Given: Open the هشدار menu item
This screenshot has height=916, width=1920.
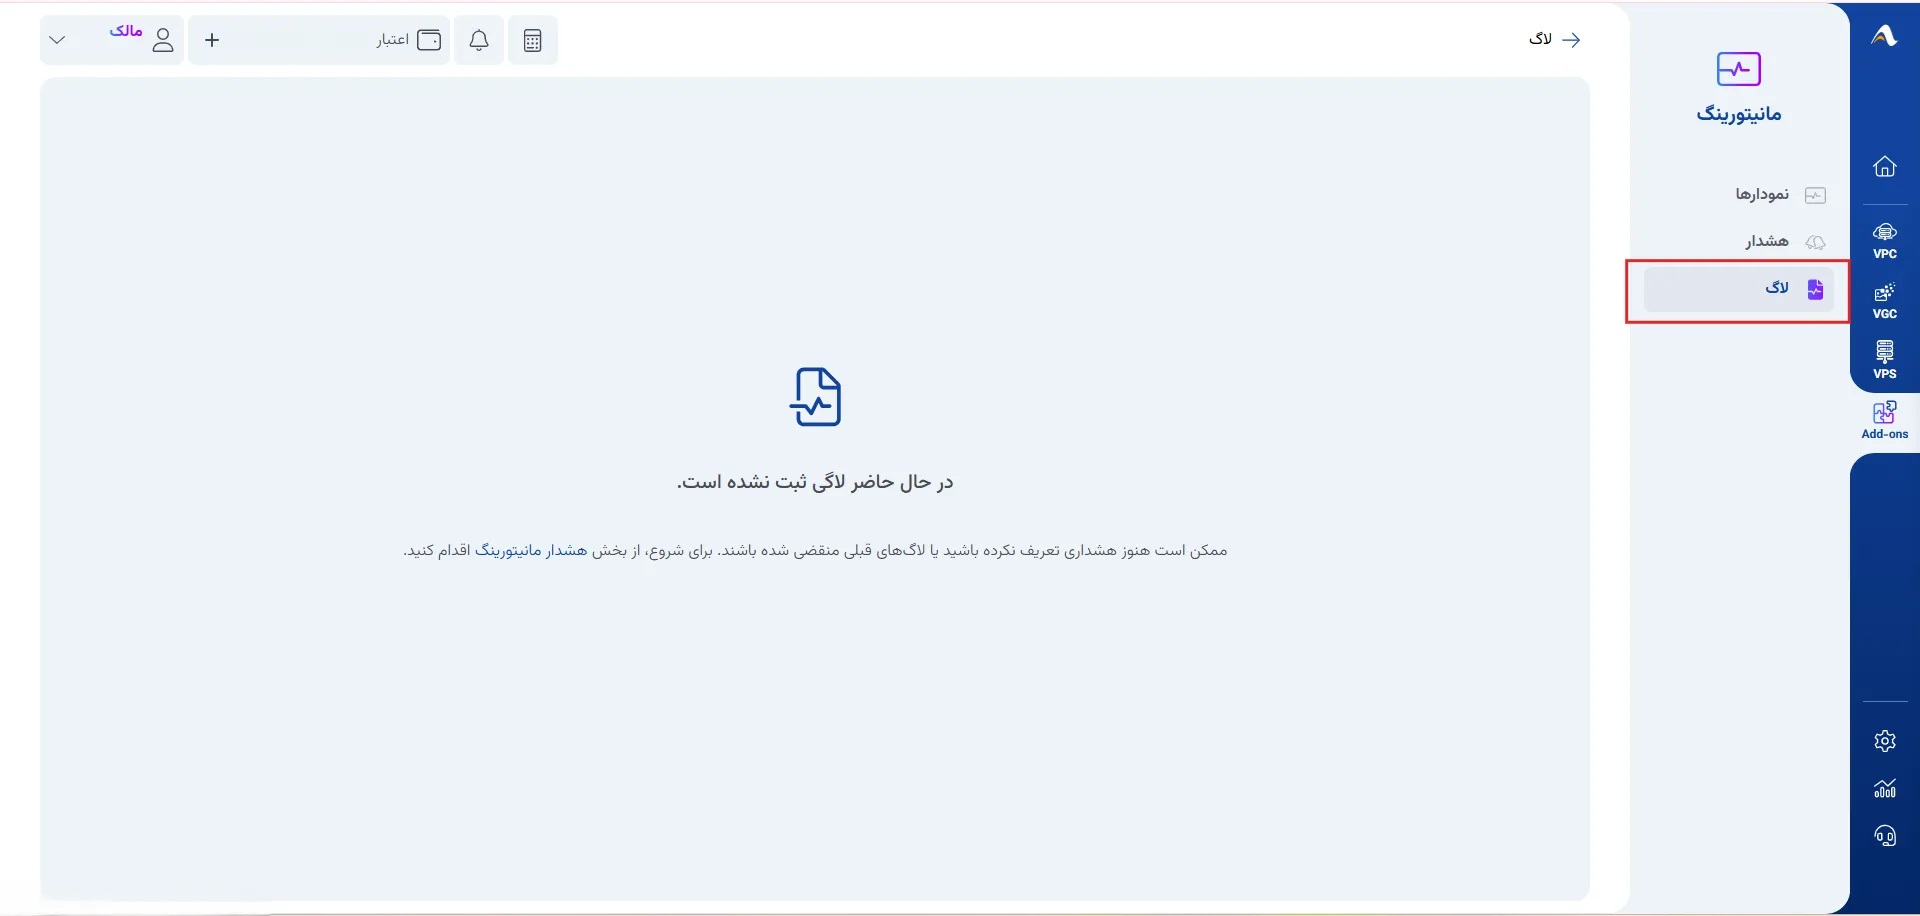Looking at the screenshot, I should click(1739, 241).
